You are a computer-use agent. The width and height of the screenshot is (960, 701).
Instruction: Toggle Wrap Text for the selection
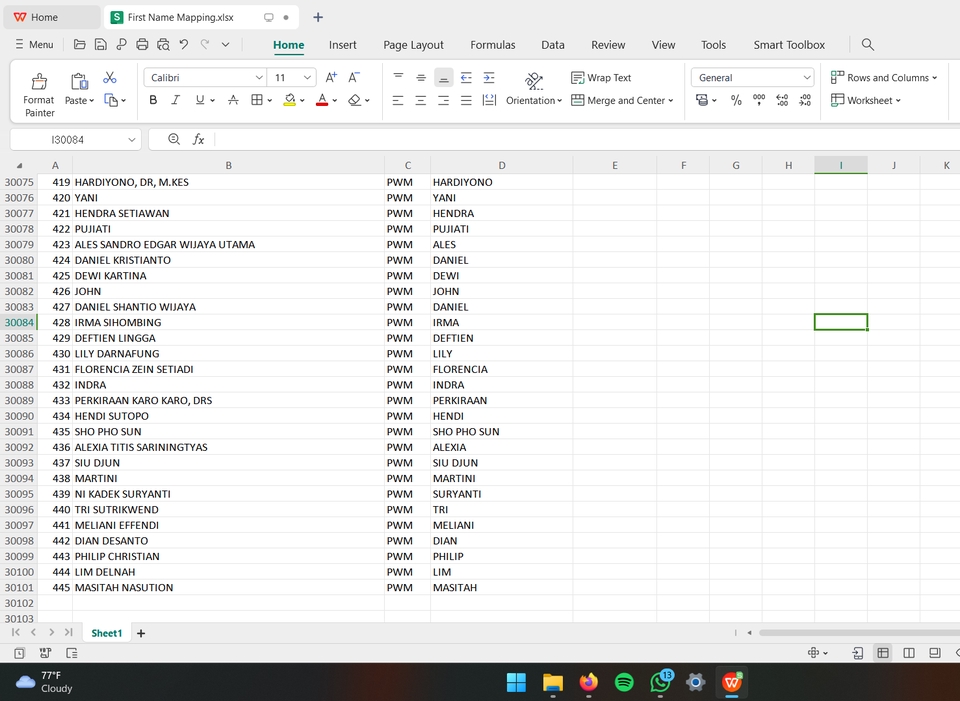click(x=601, y=77)
